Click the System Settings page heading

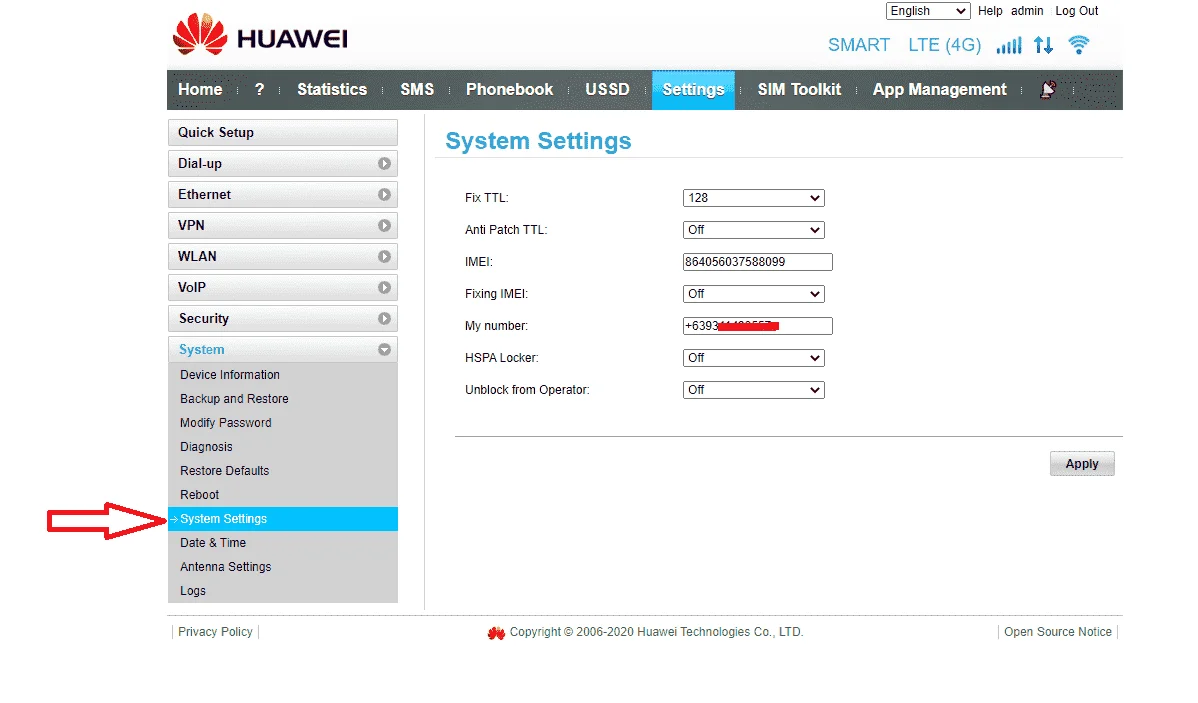coord(538,141)
